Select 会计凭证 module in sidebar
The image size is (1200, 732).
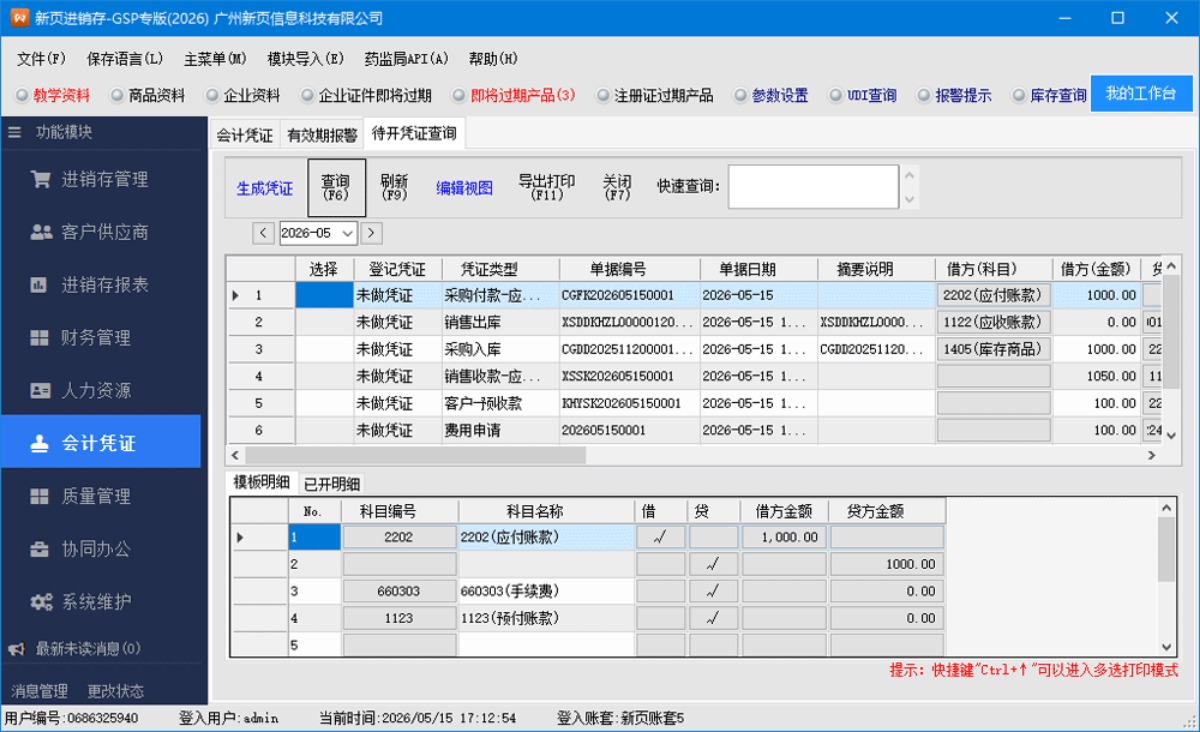point(100,443)
